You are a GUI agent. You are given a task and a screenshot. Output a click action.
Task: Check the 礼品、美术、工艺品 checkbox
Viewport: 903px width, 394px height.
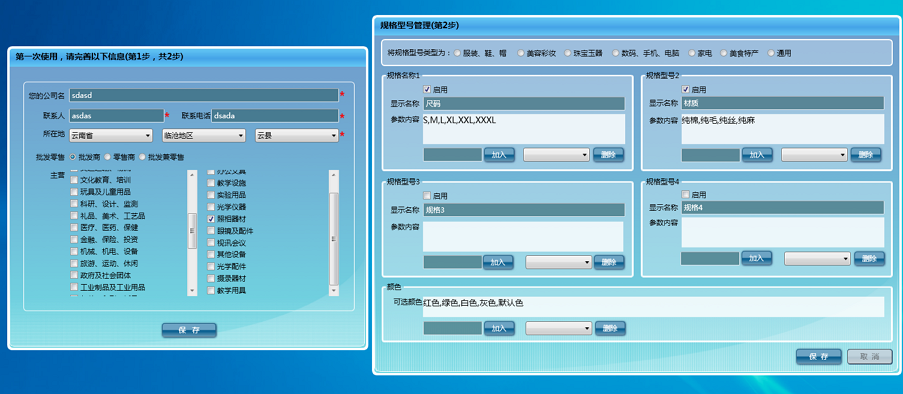pyautogui.click(x=74, y=216)
